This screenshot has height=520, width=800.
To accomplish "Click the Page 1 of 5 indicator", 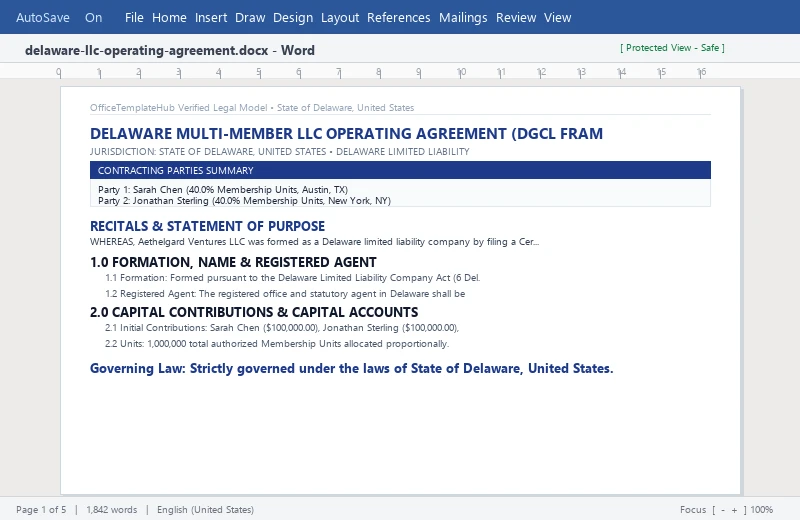I will 41,509.
